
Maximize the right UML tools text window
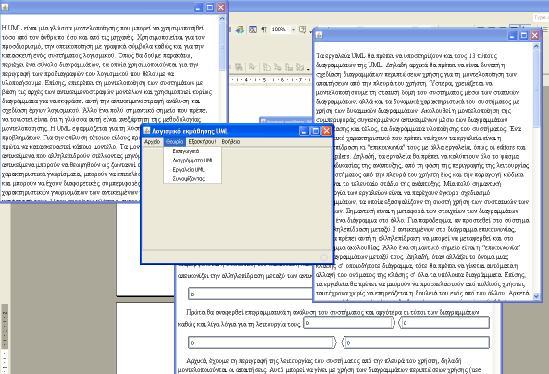pyautogui.click(x=523, y=35)
